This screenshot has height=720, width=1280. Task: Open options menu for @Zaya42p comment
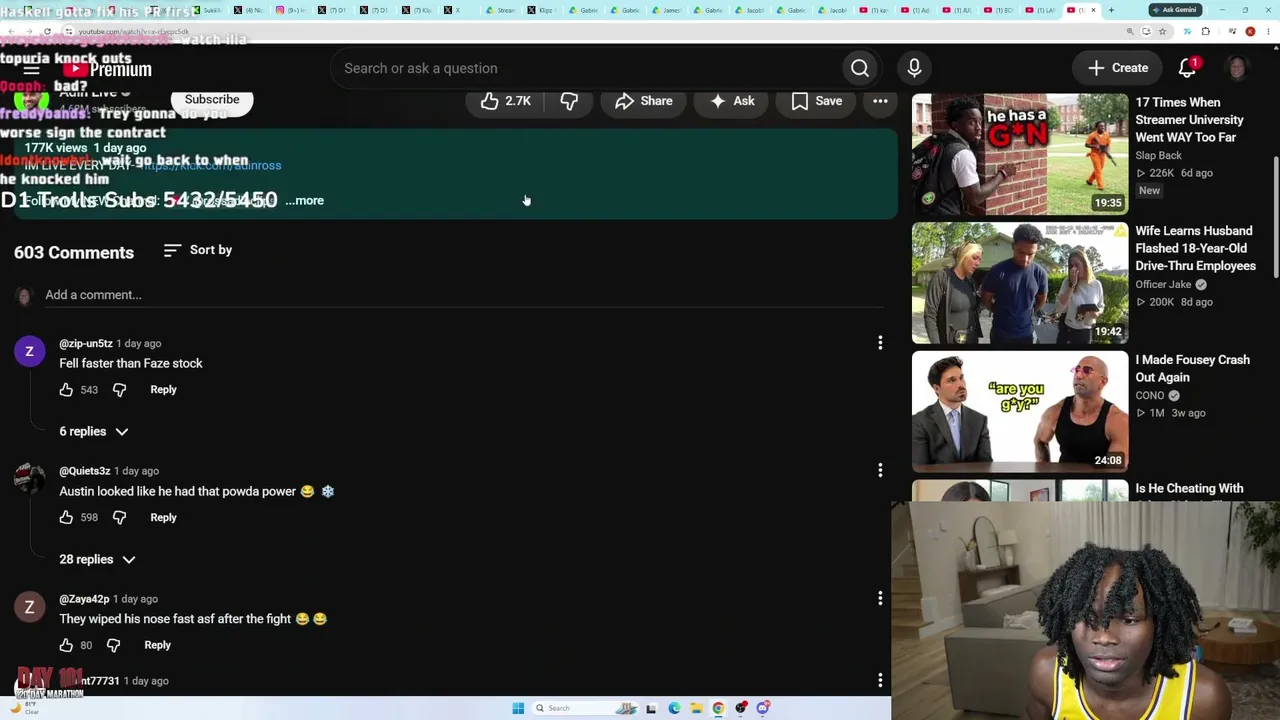pyautogui.click(x=880, y=598)
